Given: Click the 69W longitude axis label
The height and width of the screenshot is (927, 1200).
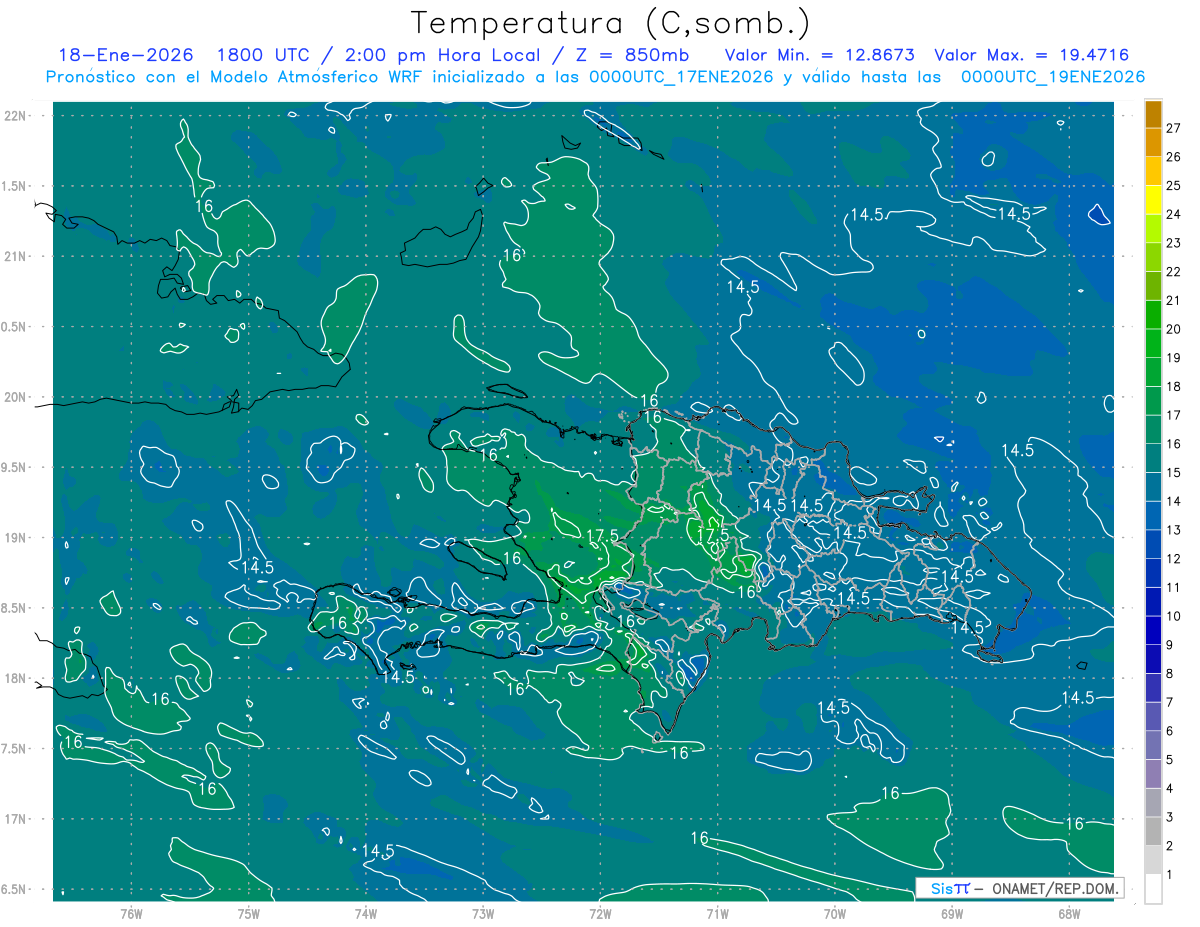Looking at the screenshot, I should coord(952,914).
